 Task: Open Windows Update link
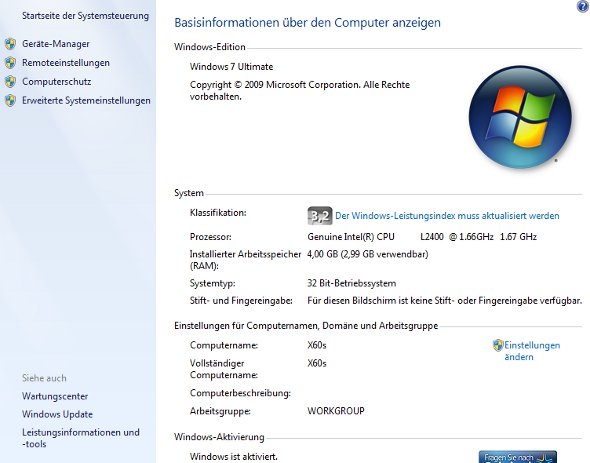pyautogui.click(x=57, y=414)
